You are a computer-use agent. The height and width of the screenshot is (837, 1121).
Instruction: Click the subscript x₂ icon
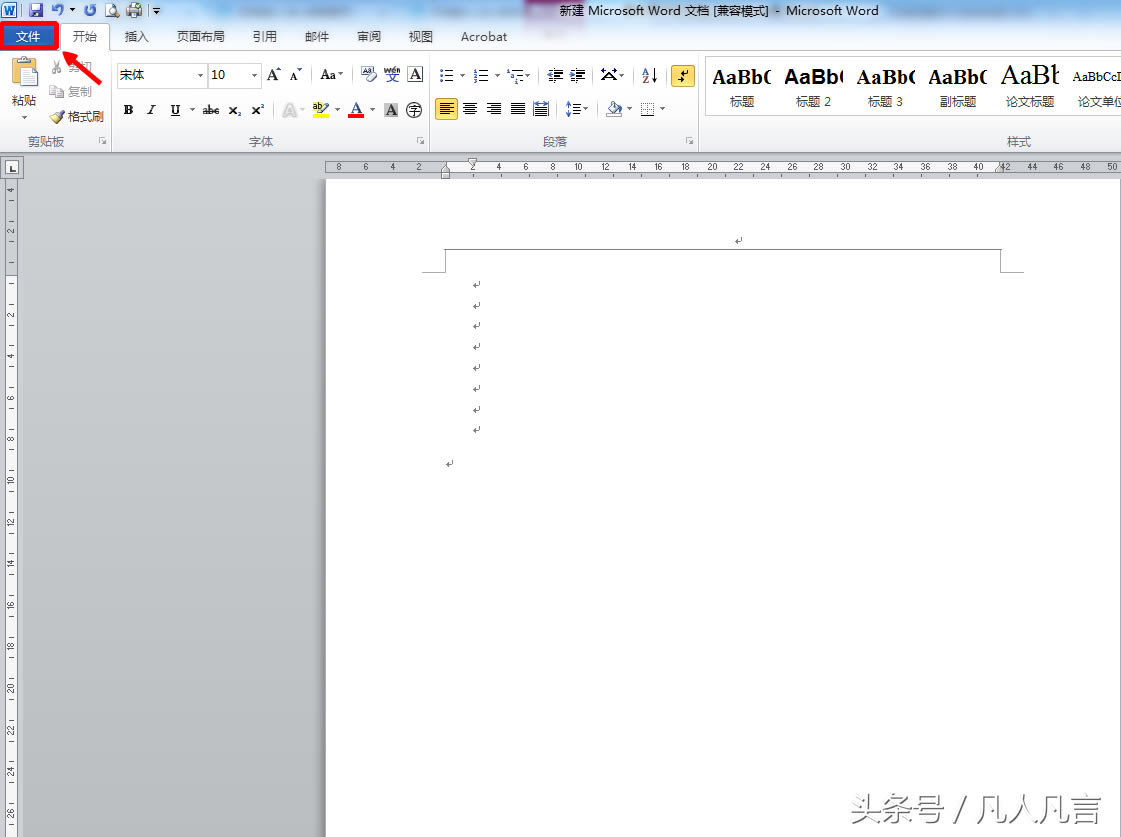click(234, 110)
